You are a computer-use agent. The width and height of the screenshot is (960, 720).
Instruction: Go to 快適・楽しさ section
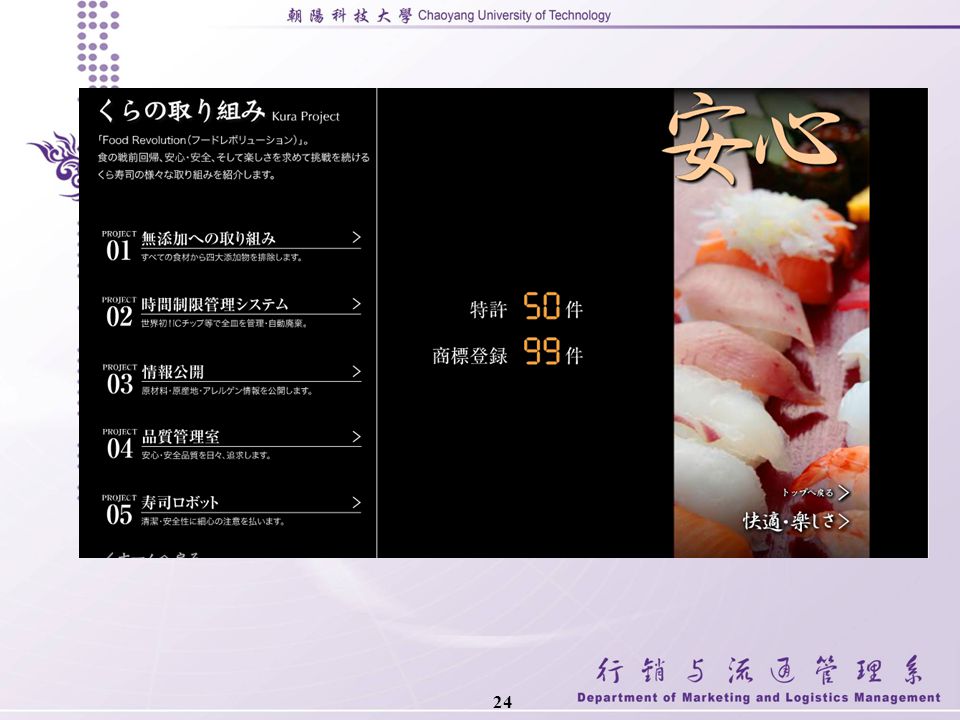797,521
